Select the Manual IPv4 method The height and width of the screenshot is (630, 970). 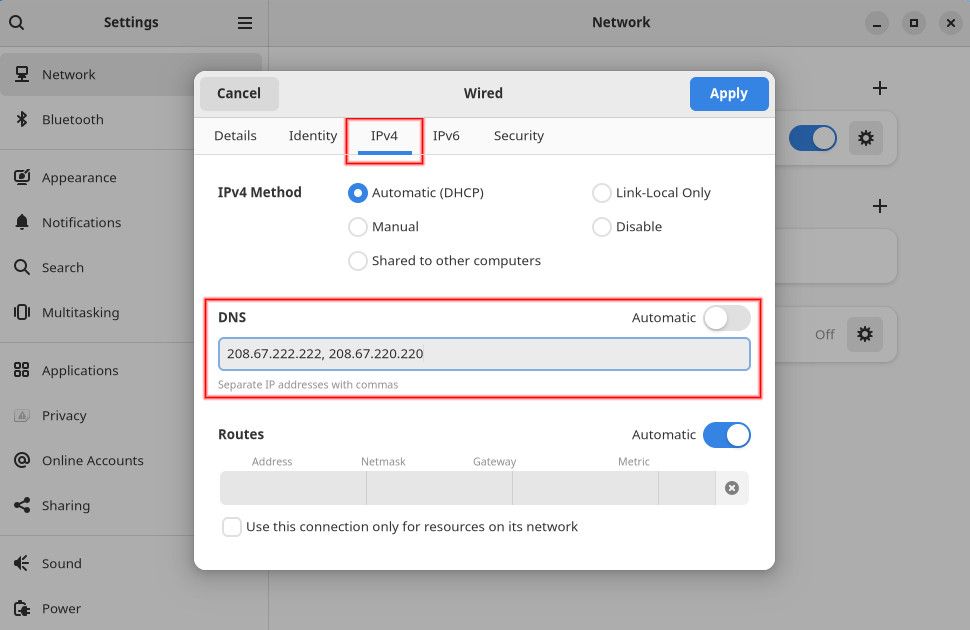click(x=358, y=227)
